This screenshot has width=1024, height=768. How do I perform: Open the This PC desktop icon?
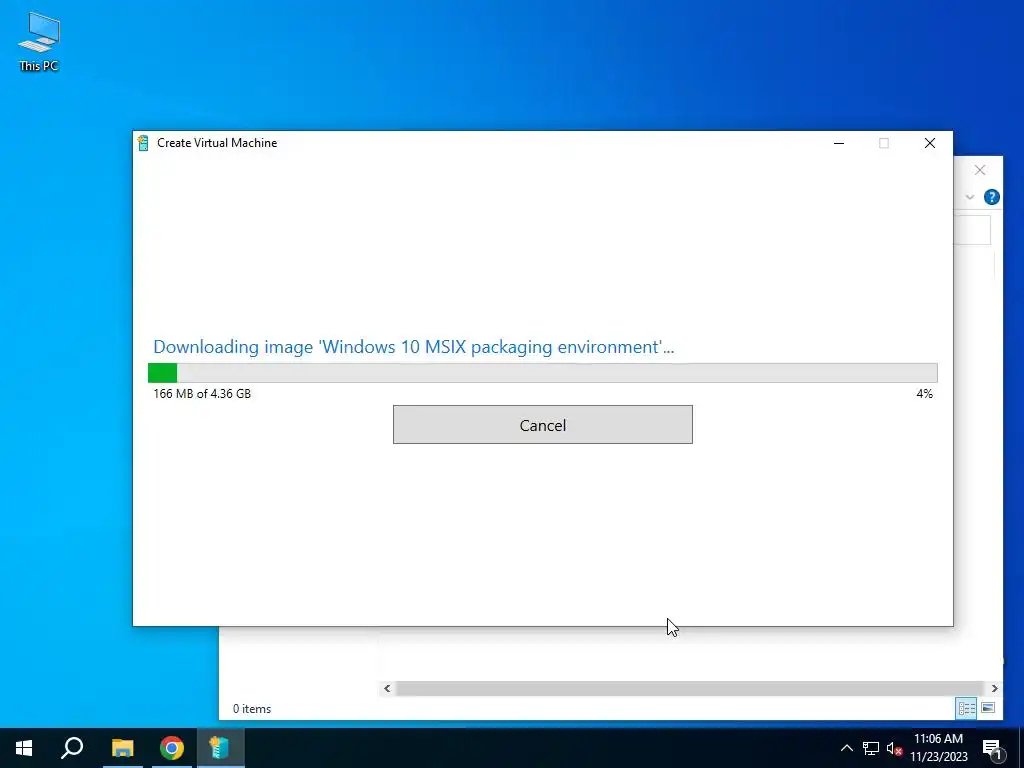pyautogui.click(x=39, y=42)
